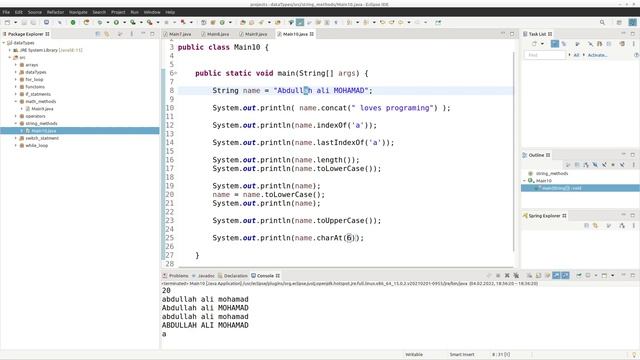Image resolution: width=640 pixels, height=360 pixels.
Task: Toggle Link with Editor in Package Explorer
Action: pyautogui.click(x=107, y=34)
